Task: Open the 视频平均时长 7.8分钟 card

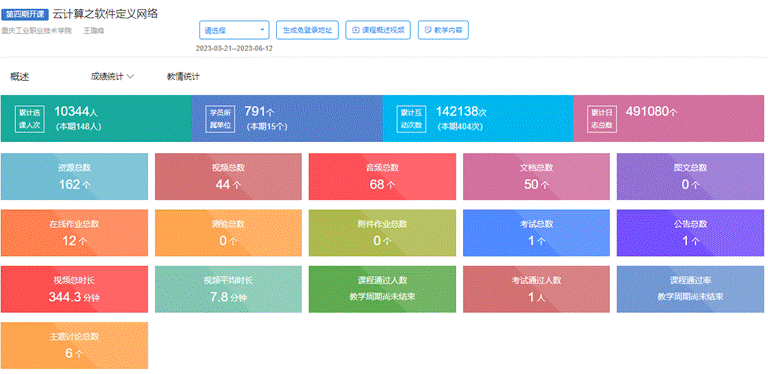Action: 228,289
